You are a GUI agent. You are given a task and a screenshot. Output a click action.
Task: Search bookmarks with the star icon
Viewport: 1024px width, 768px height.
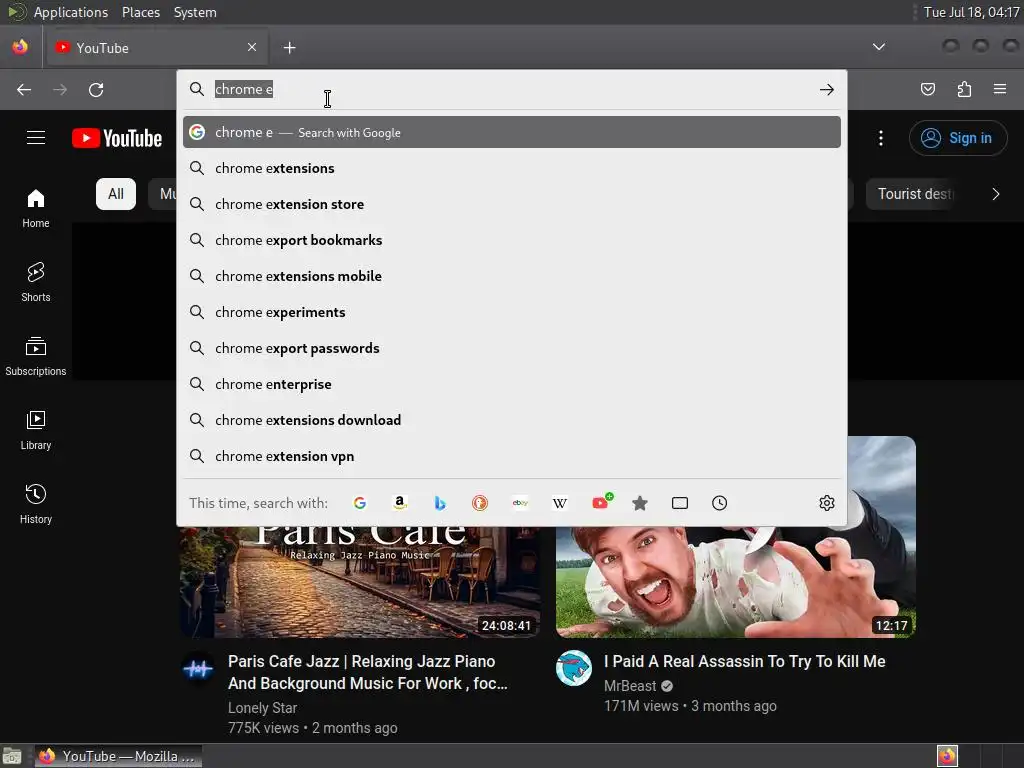coord(640,503)
